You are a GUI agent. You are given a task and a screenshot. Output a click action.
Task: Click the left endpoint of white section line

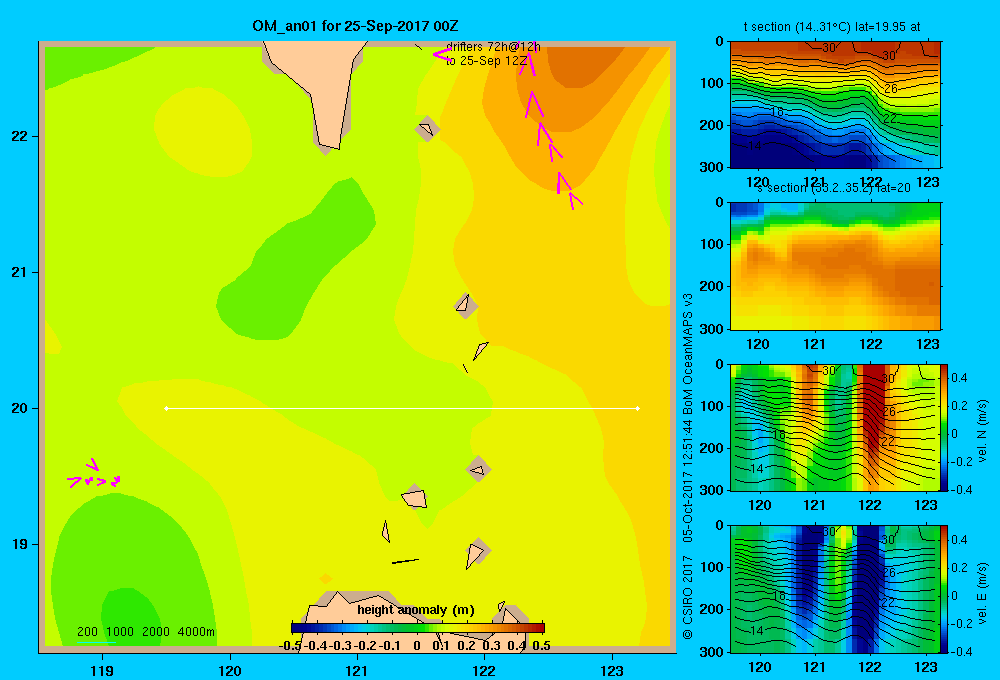166,408
